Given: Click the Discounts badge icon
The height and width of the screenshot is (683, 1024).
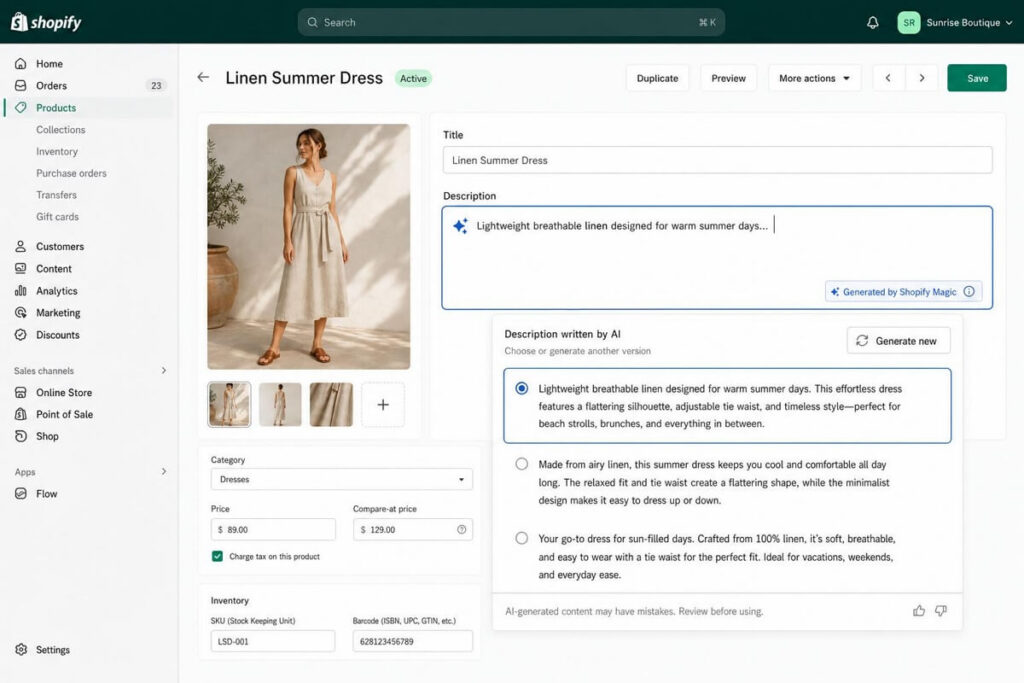Looking at the screenshot, I should click(x=21, y=335).
